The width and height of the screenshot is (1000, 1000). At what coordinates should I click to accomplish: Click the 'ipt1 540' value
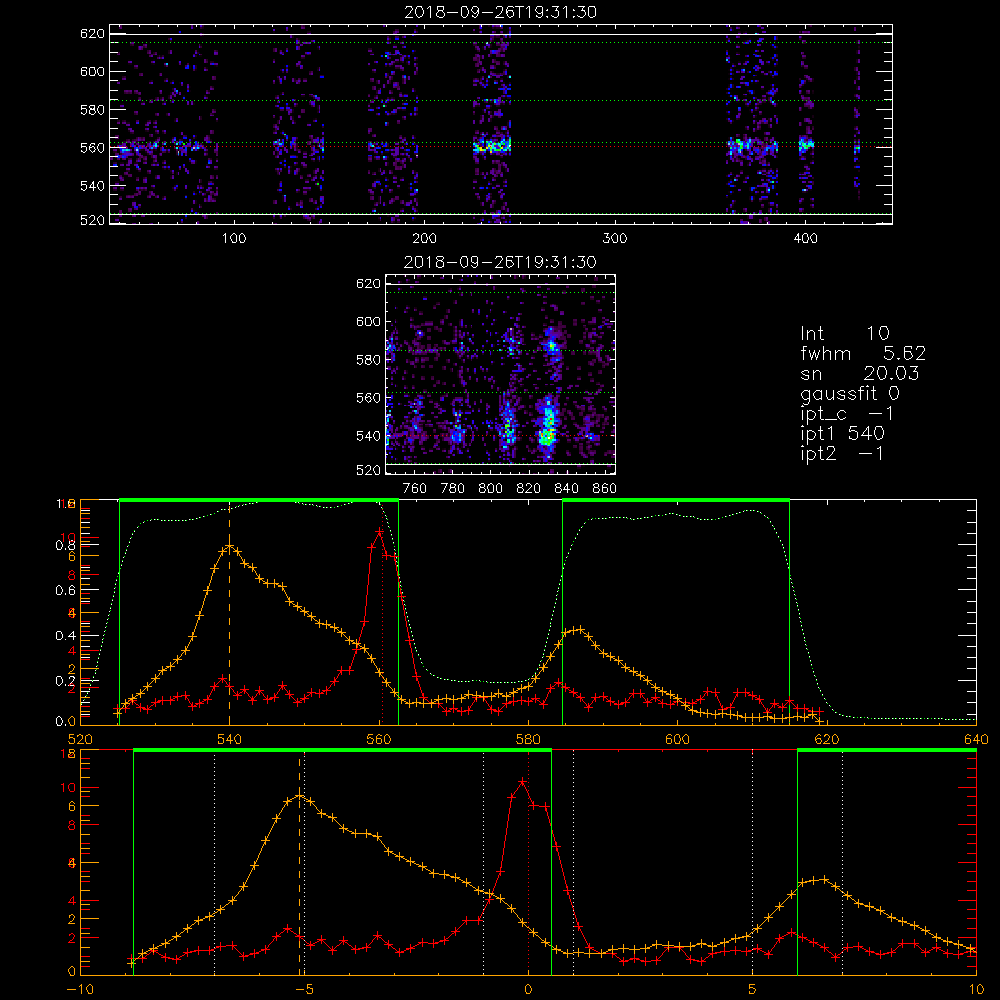[x=842, y=434]
